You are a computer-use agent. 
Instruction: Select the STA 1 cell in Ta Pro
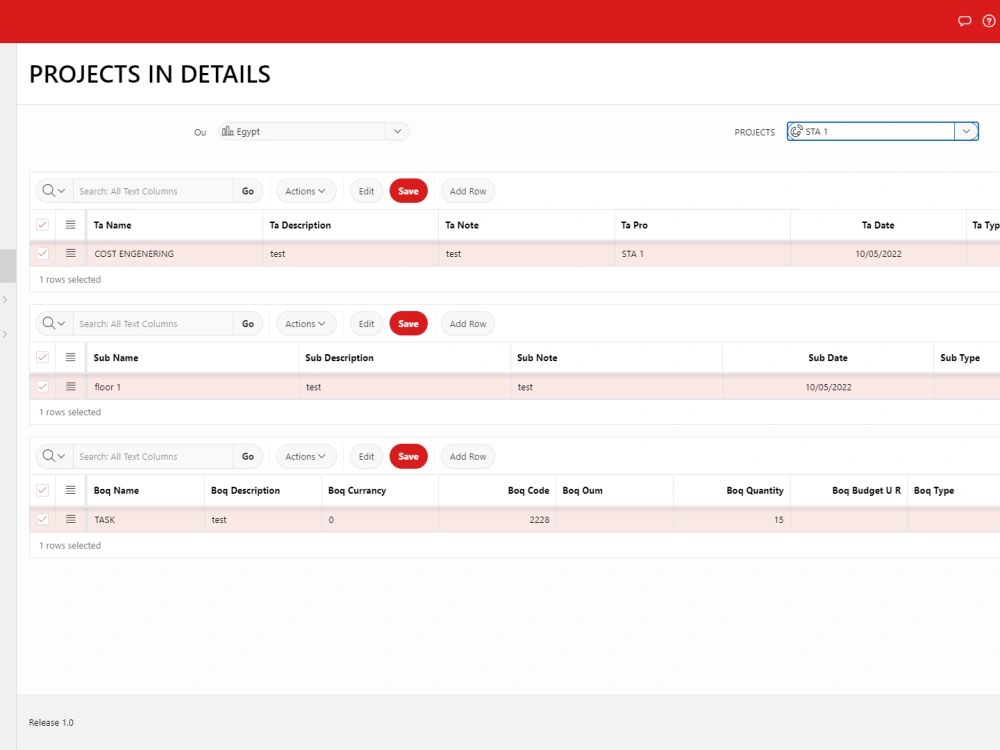(702, 254)
